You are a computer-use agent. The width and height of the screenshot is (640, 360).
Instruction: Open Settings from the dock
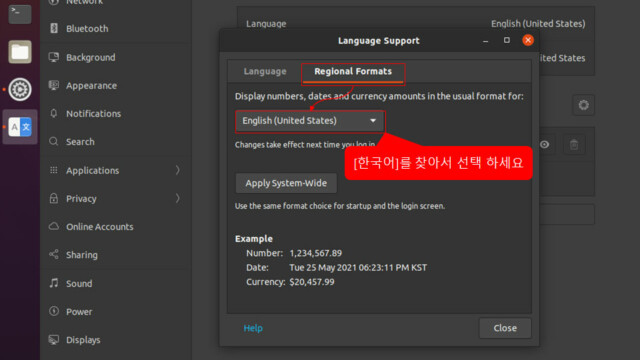pyautogui.click(x=20, y=89)
